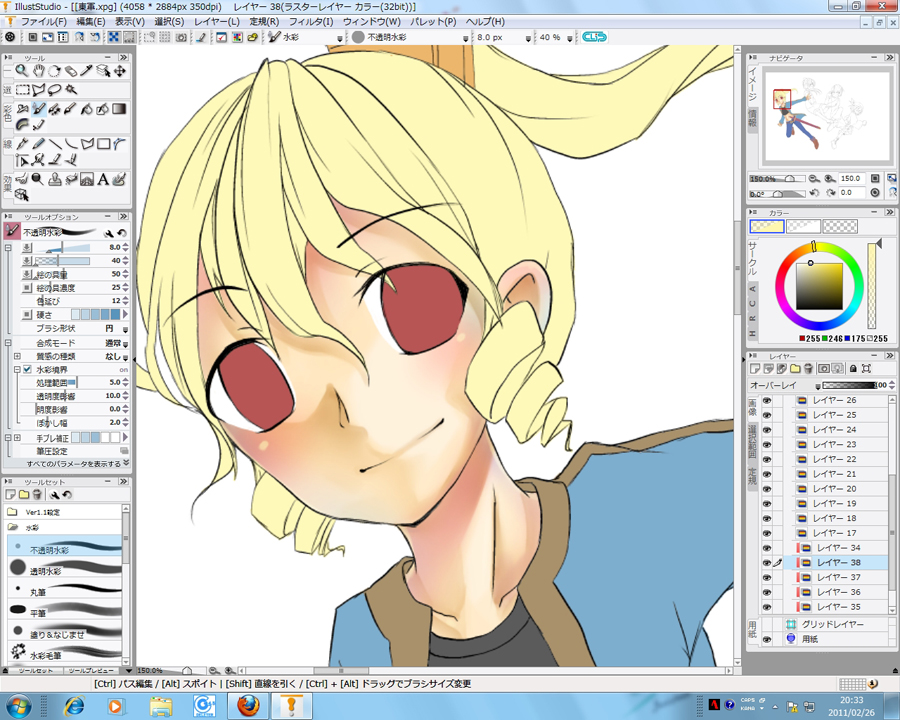Open Firefox from the taskbar

coord(249,705)
